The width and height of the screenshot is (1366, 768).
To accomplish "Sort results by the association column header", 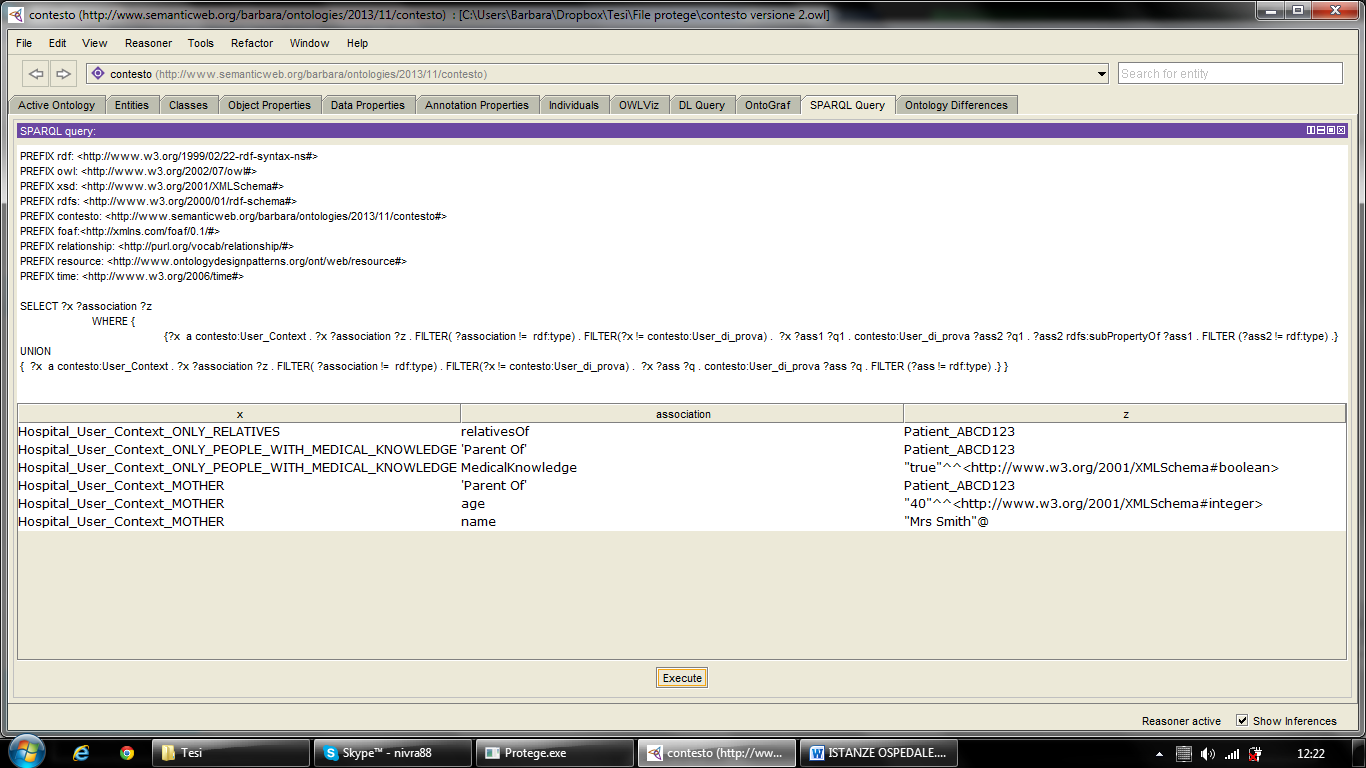I will point(682,413).
